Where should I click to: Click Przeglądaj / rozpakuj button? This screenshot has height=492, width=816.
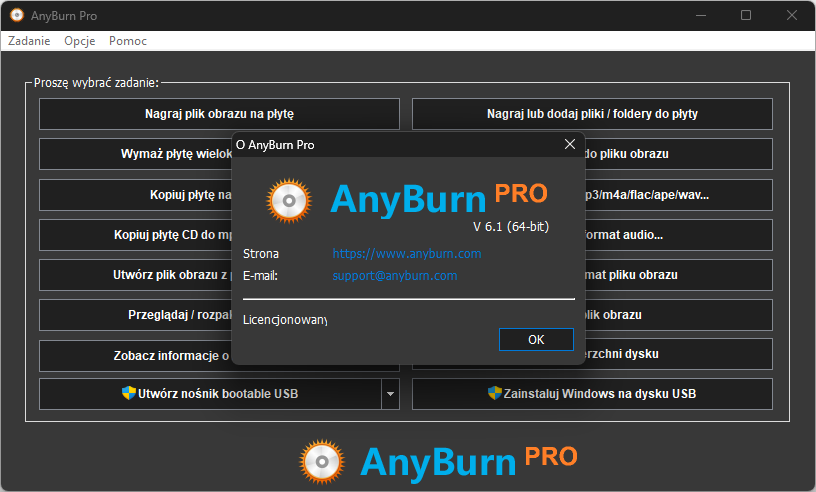pos(135,315)
